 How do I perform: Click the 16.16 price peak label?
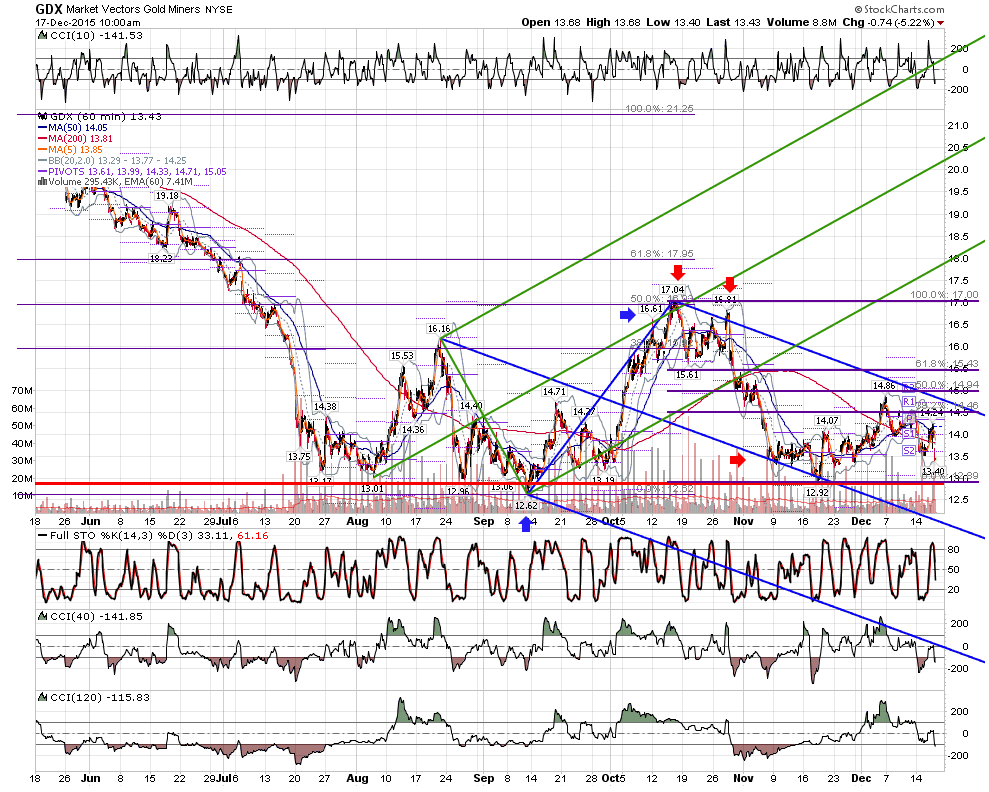(439, 329)
